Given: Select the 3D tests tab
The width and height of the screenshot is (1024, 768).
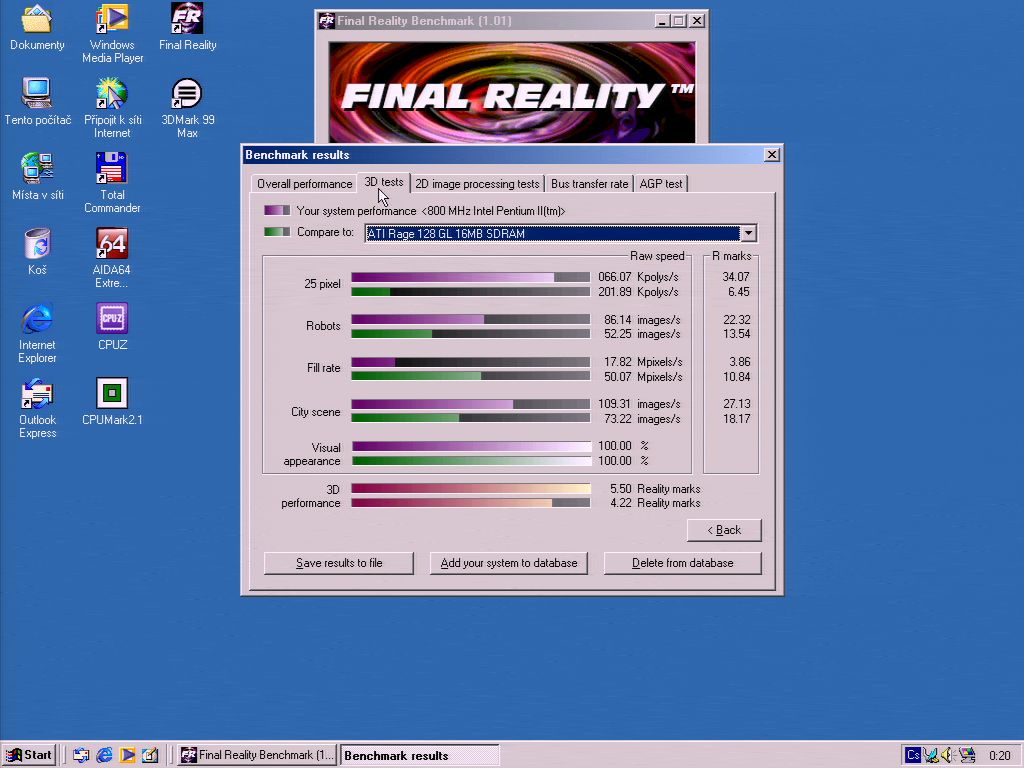Looking at the screenshot, I should point(384,182).
